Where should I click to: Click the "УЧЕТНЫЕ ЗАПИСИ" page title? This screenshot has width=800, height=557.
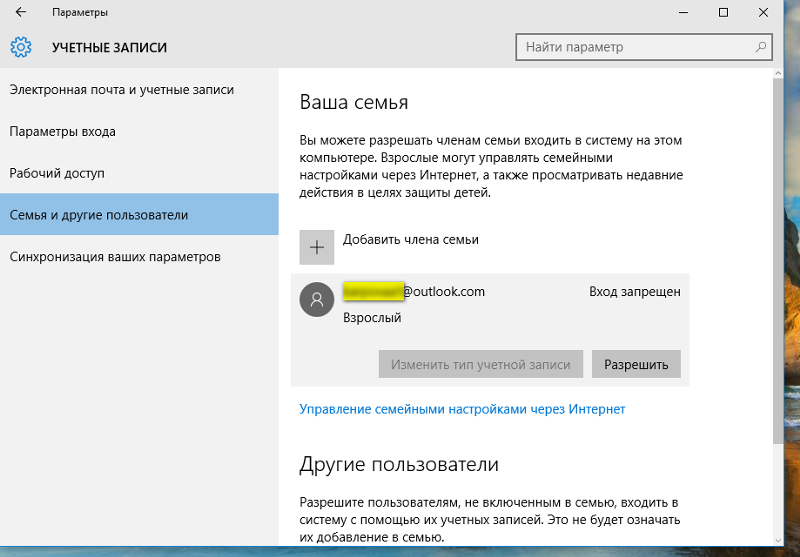coord(109,47)
